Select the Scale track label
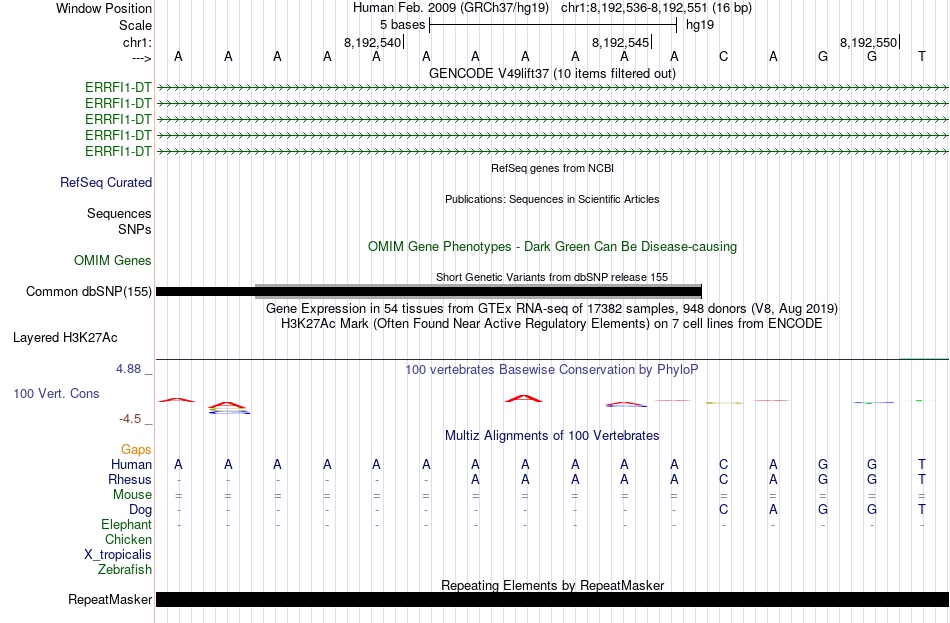Image resolution: width=950 pixels, height=623 pixels. [x=135, y=25]
